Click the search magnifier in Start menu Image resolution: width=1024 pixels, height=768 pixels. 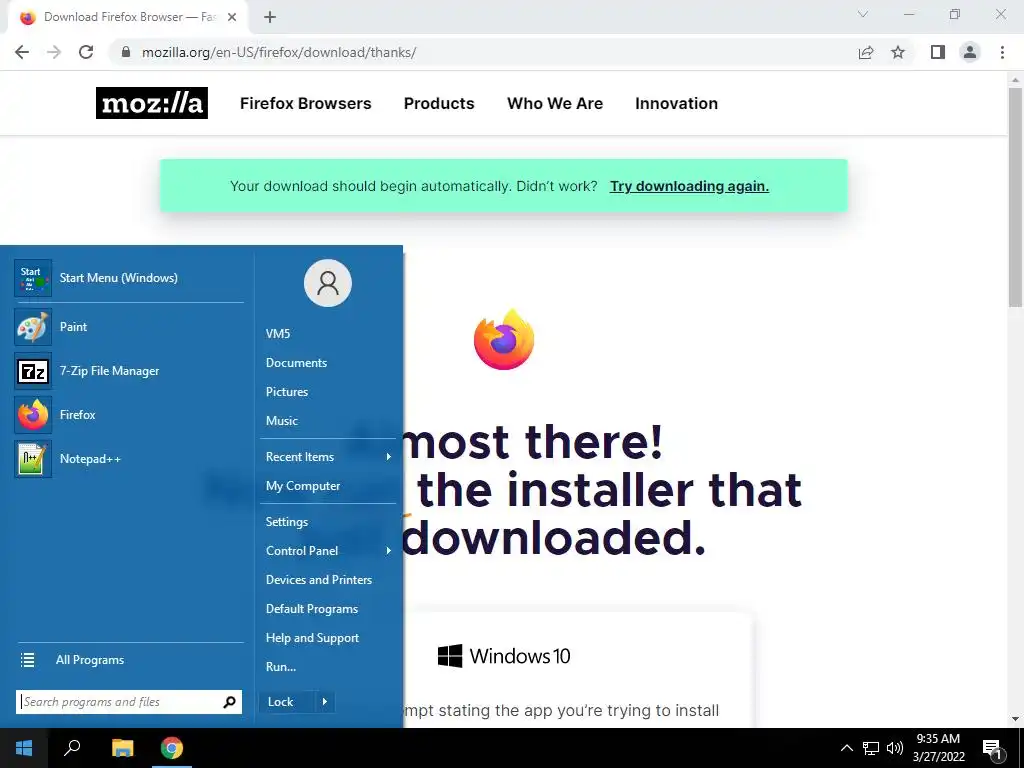229,702
